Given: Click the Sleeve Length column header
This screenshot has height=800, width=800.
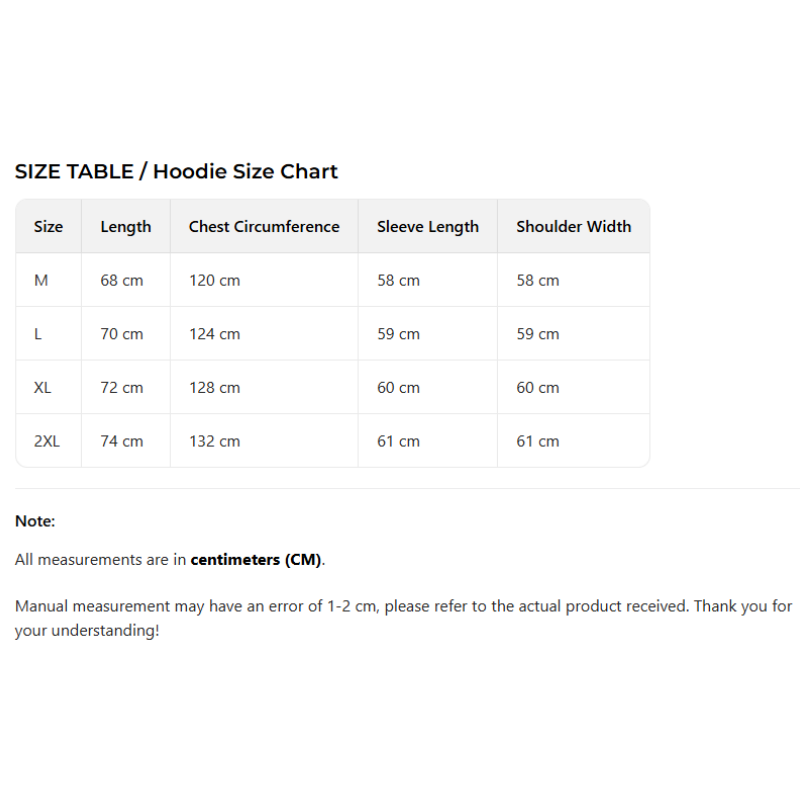Looking at the screenshot, I should [x=428, y=226].
